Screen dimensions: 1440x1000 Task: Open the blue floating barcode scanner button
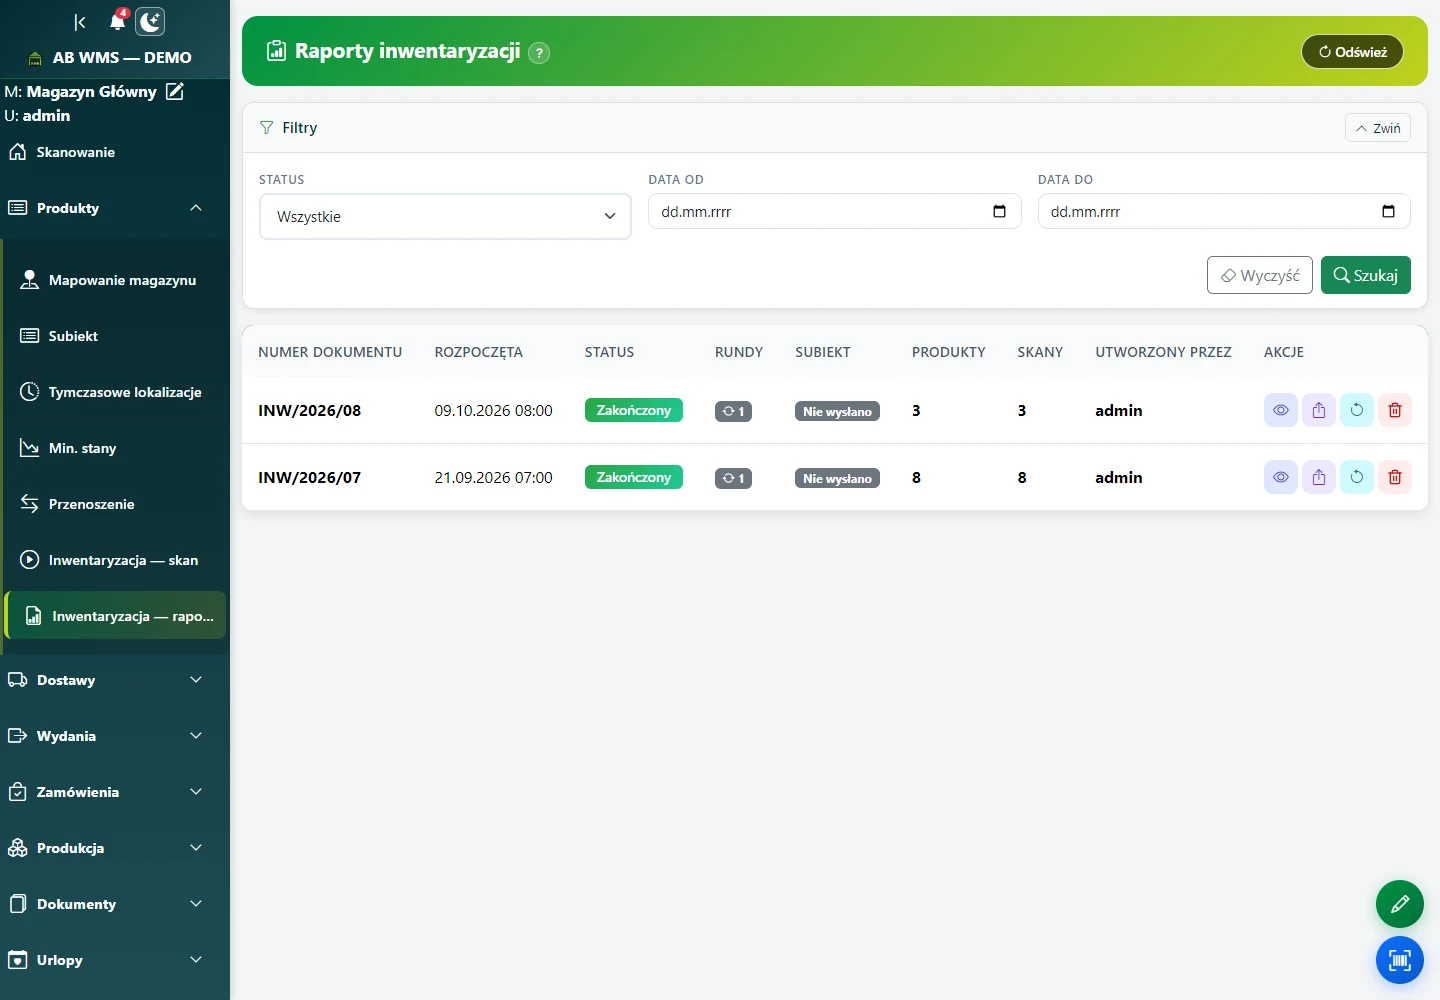(x=1400, y=961)
